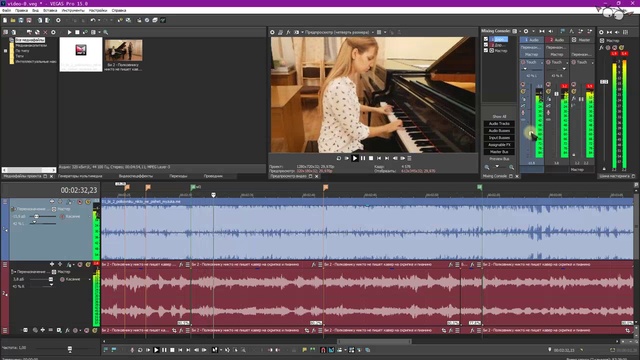Screen dimensions: 640x360
Task: Create a new project from main toolbar
Action: tap(5, 20)
